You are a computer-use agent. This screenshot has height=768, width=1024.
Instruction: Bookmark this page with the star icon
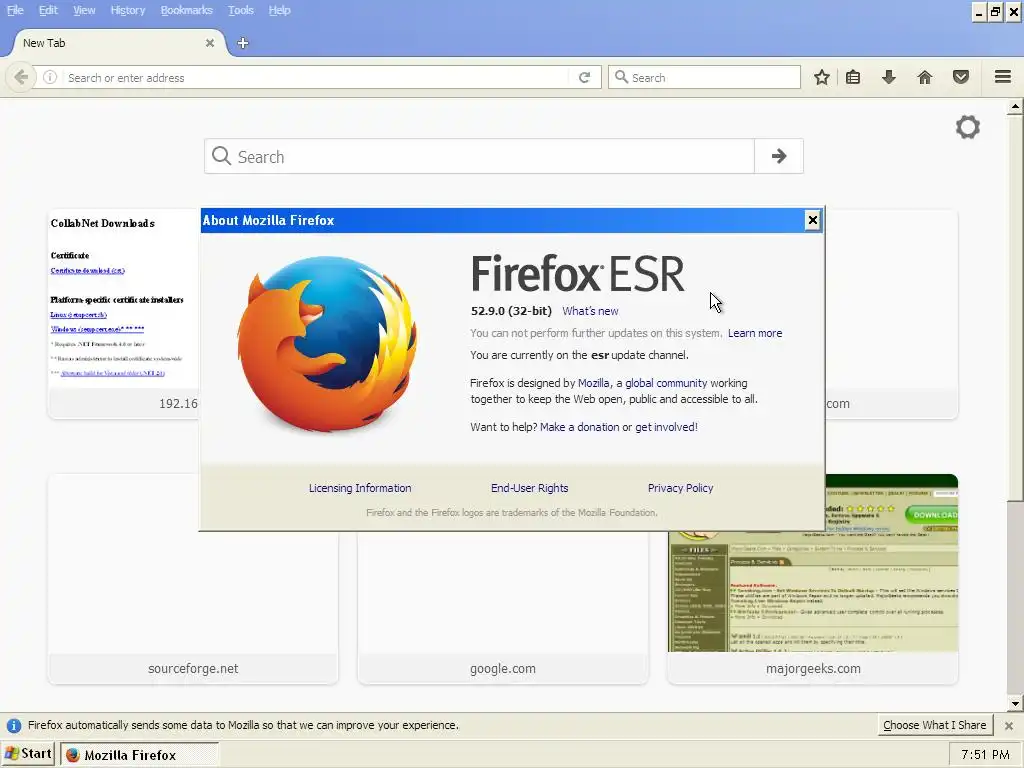pos(822,78)
